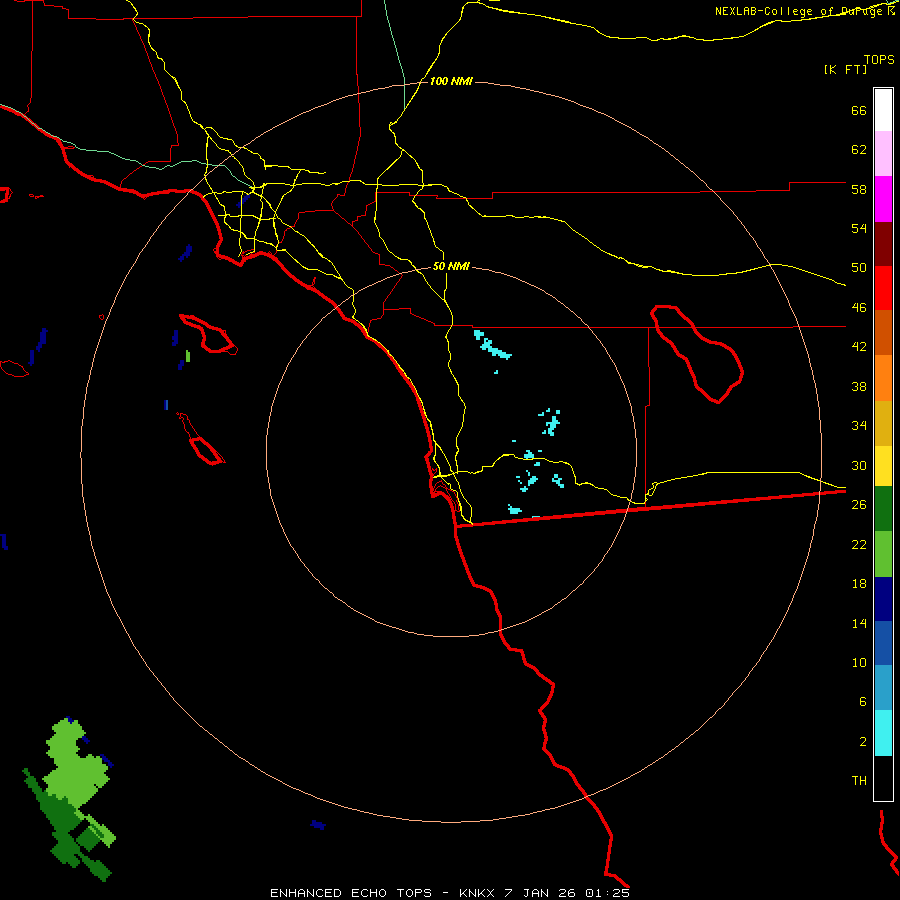Click the small green echo west of Catalina

(188, 356)
